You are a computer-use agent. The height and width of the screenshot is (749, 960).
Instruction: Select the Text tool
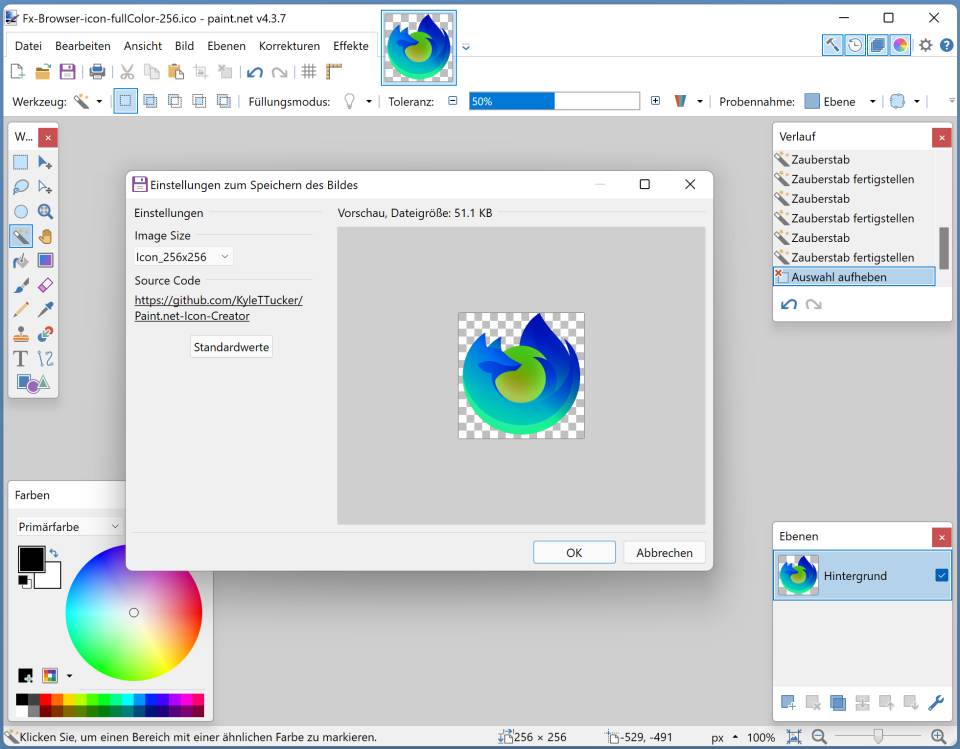tap(22, 358)
